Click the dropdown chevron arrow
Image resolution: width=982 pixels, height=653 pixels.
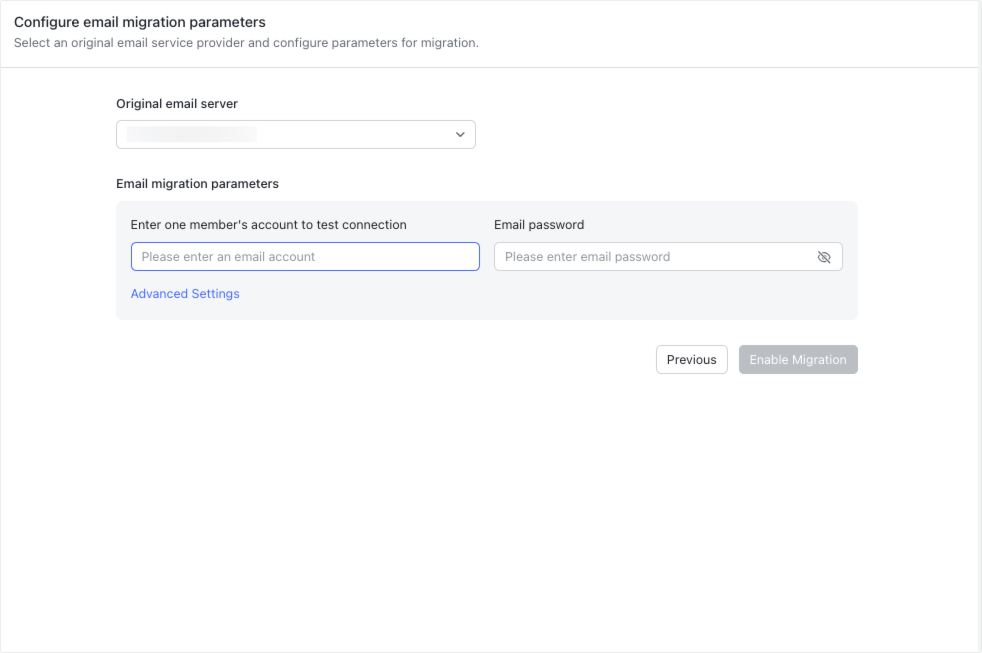click(460, 135)
